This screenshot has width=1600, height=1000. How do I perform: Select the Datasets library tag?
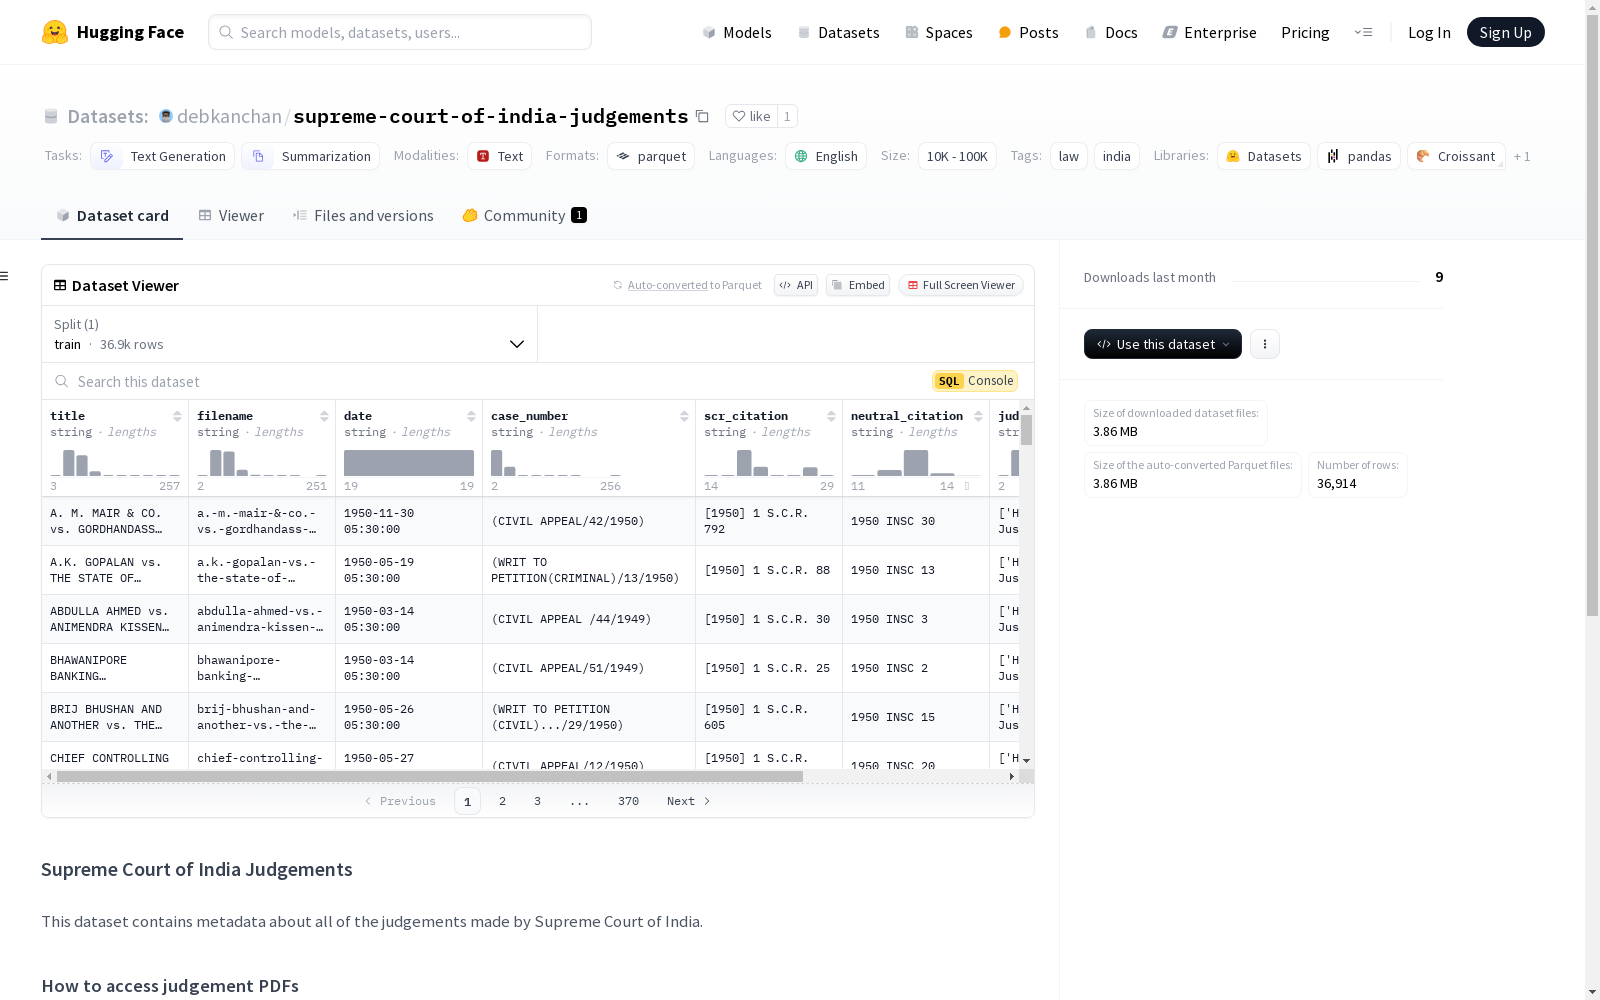(x=1264, y=156)
